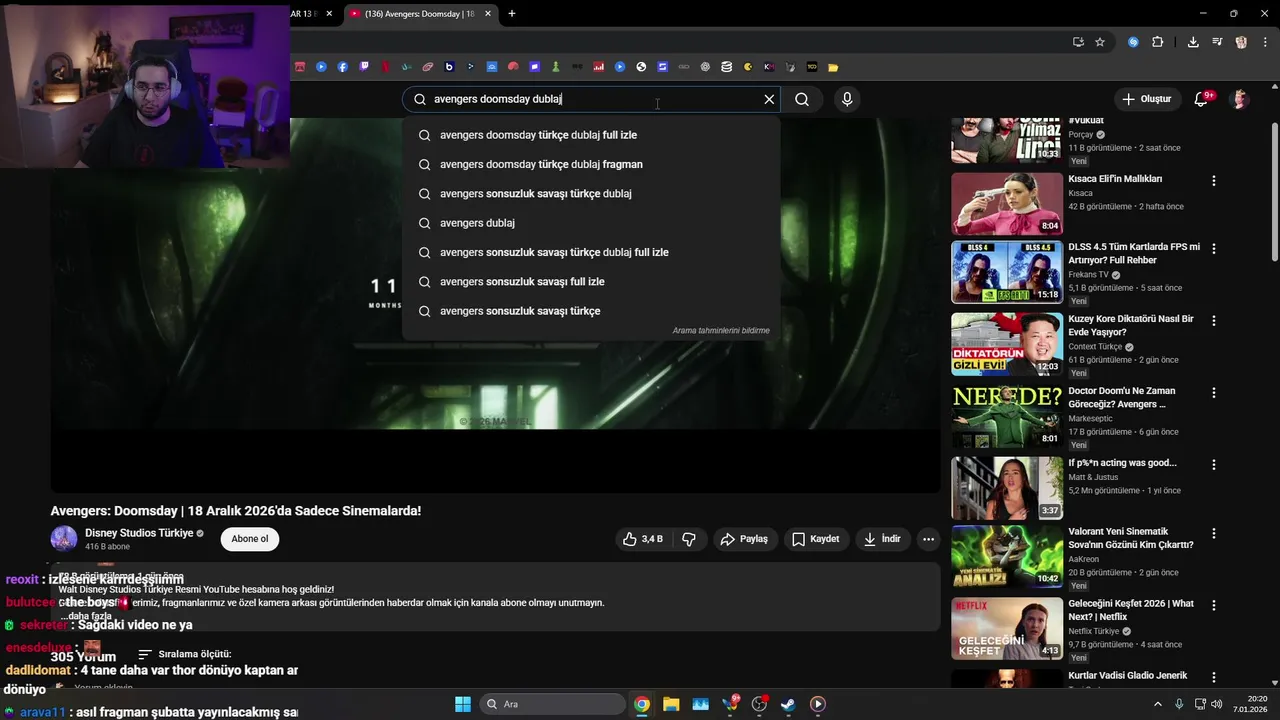Open options for Kurtlar Vadisi video

[x=1214, y=678]
